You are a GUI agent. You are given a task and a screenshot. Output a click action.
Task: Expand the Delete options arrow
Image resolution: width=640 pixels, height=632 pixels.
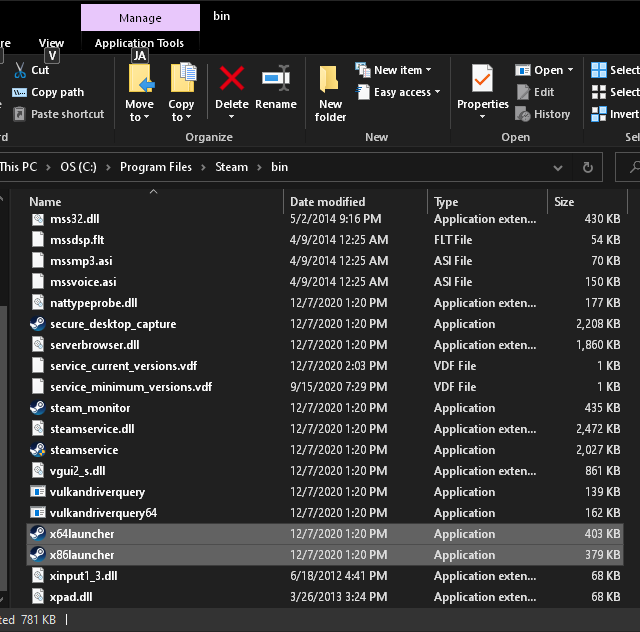[231, 117]
